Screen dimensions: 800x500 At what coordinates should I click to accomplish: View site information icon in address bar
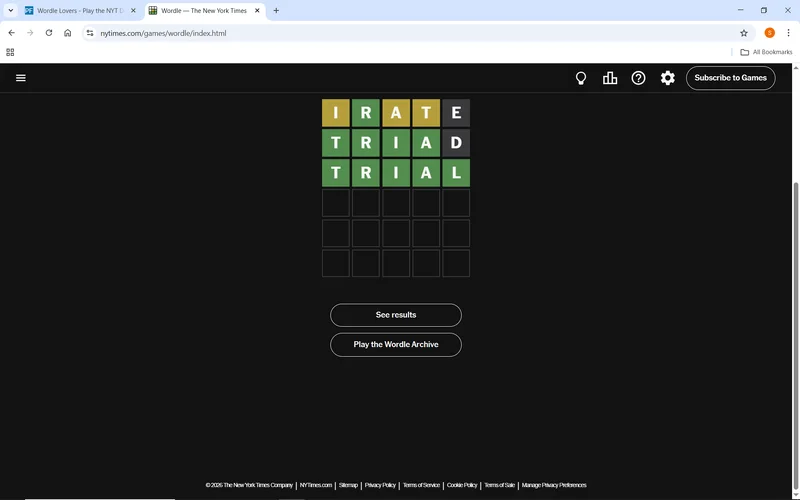pos(90,33)
